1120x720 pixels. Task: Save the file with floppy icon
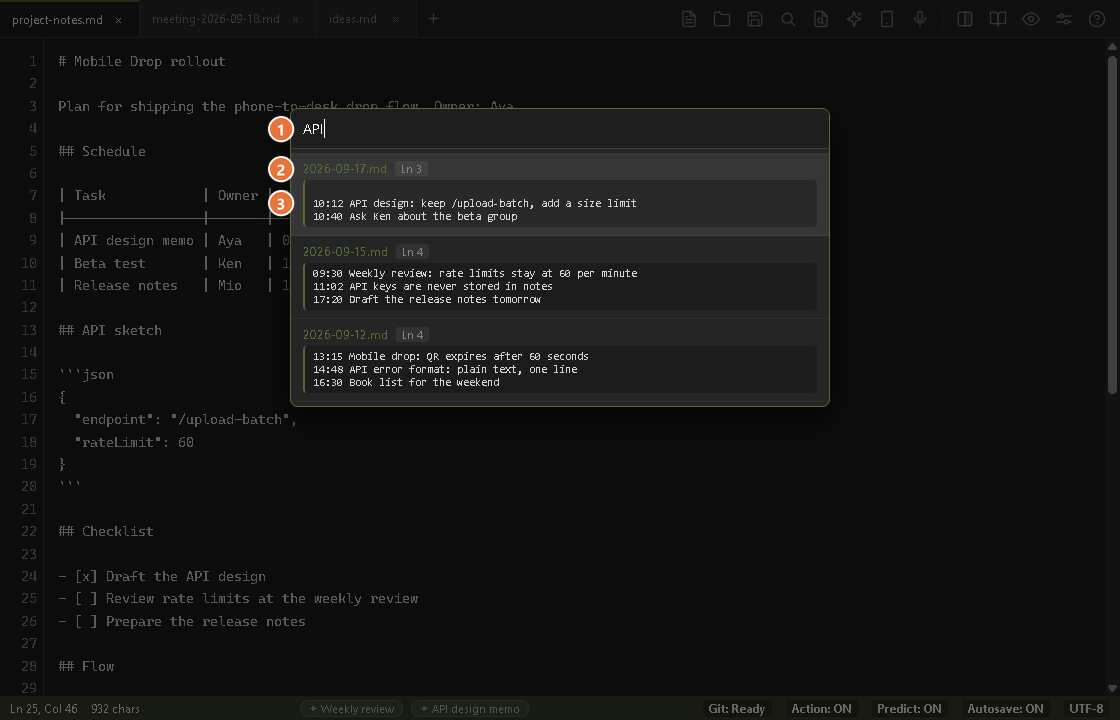point(755,19)
